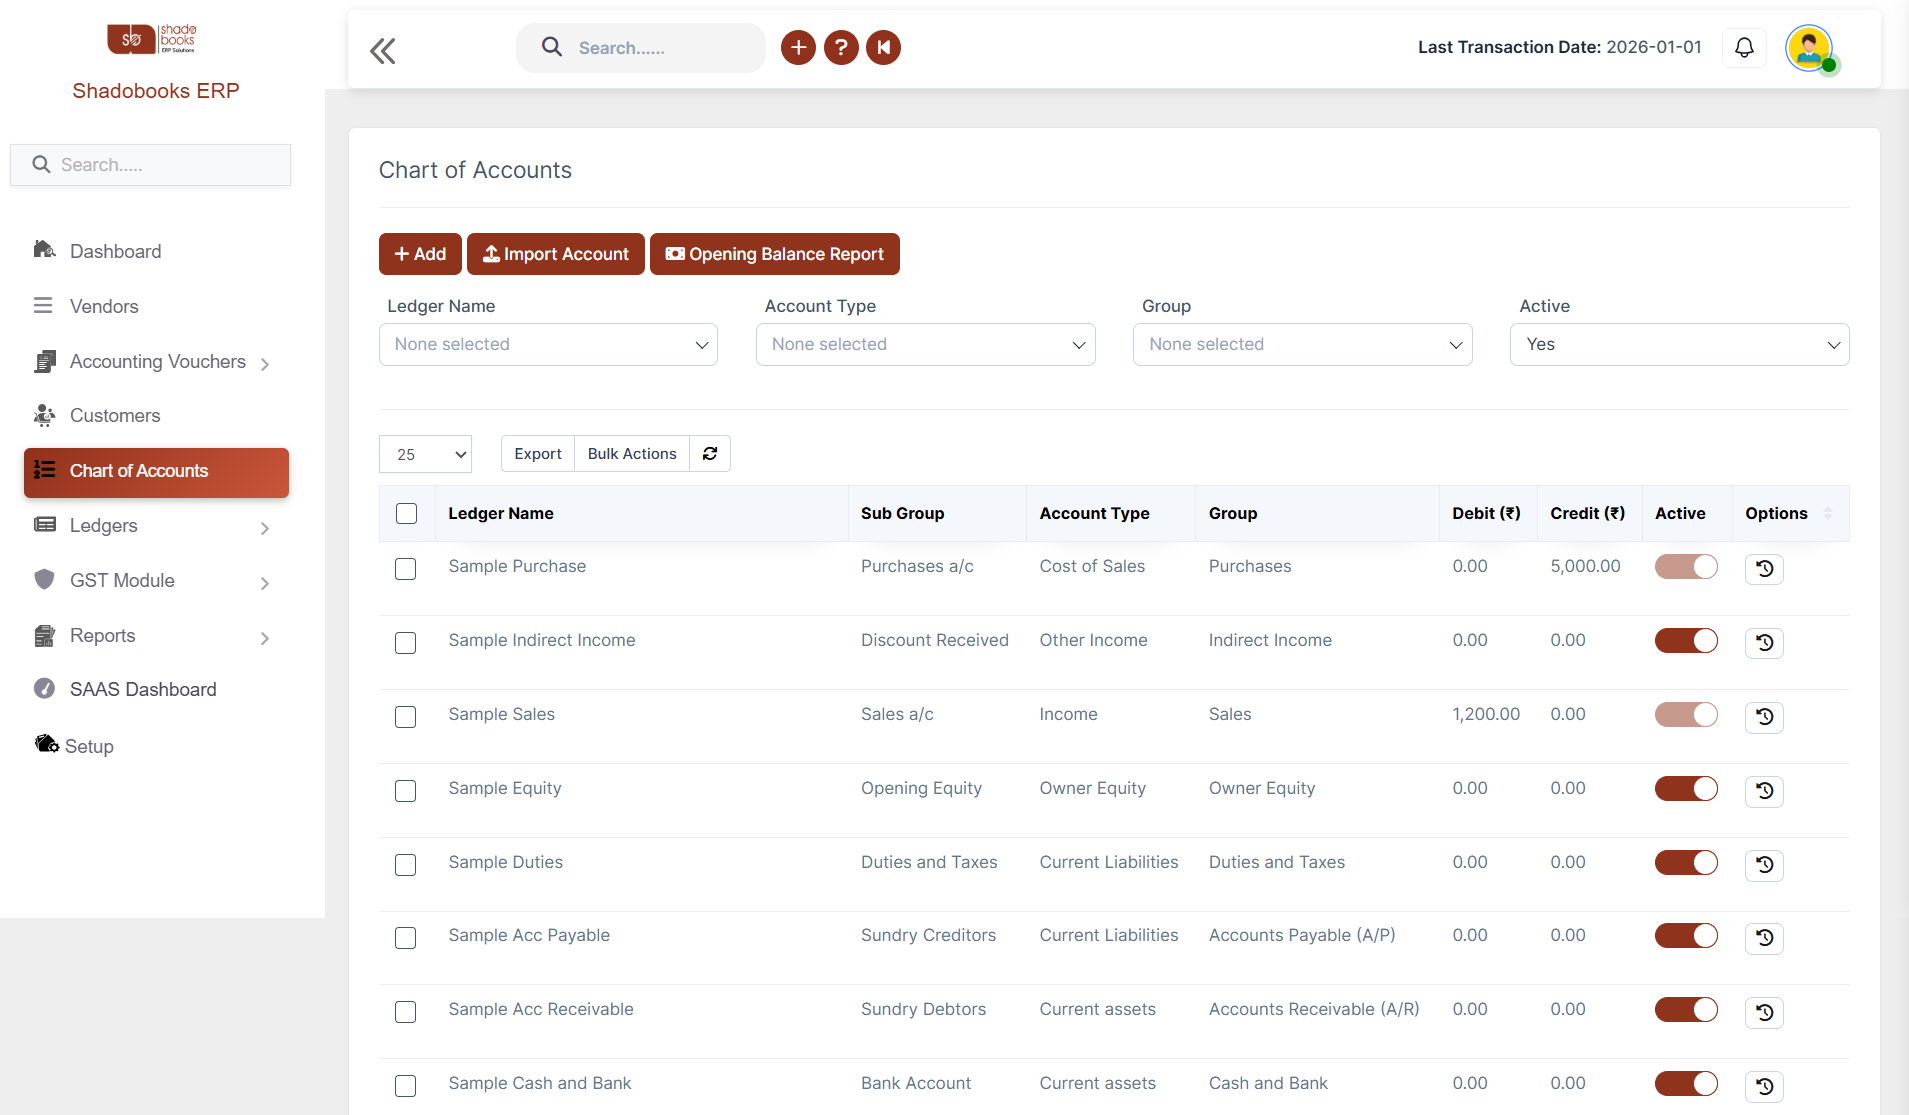Screen dimensions: 1909x1115
Task: Toggle Active switch for Sample Indirect Income
Action: [x=1686, y=640]
